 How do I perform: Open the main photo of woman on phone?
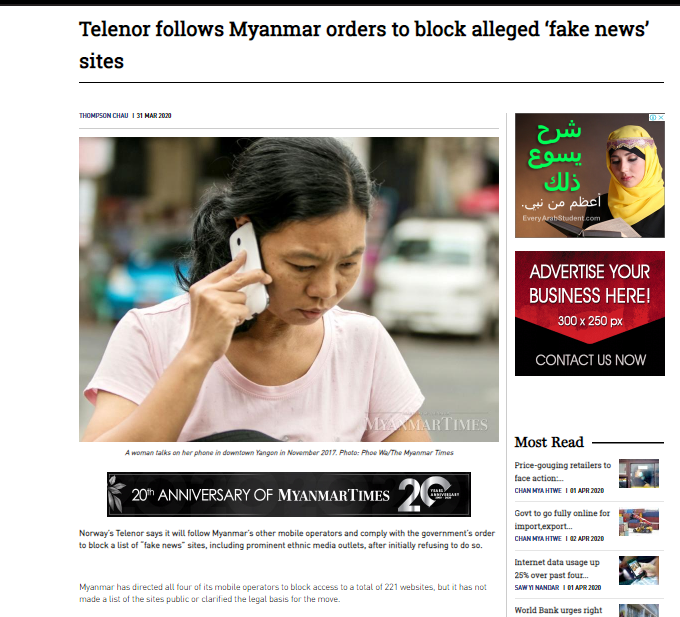289,289
